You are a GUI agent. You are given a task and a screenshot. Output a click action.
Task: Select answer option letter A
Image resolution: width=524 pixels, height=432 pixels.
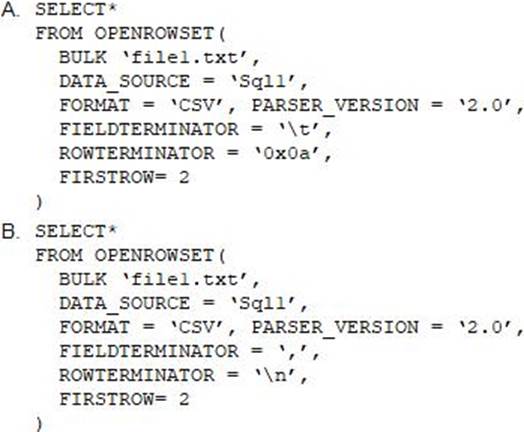[x=9, y=9]
